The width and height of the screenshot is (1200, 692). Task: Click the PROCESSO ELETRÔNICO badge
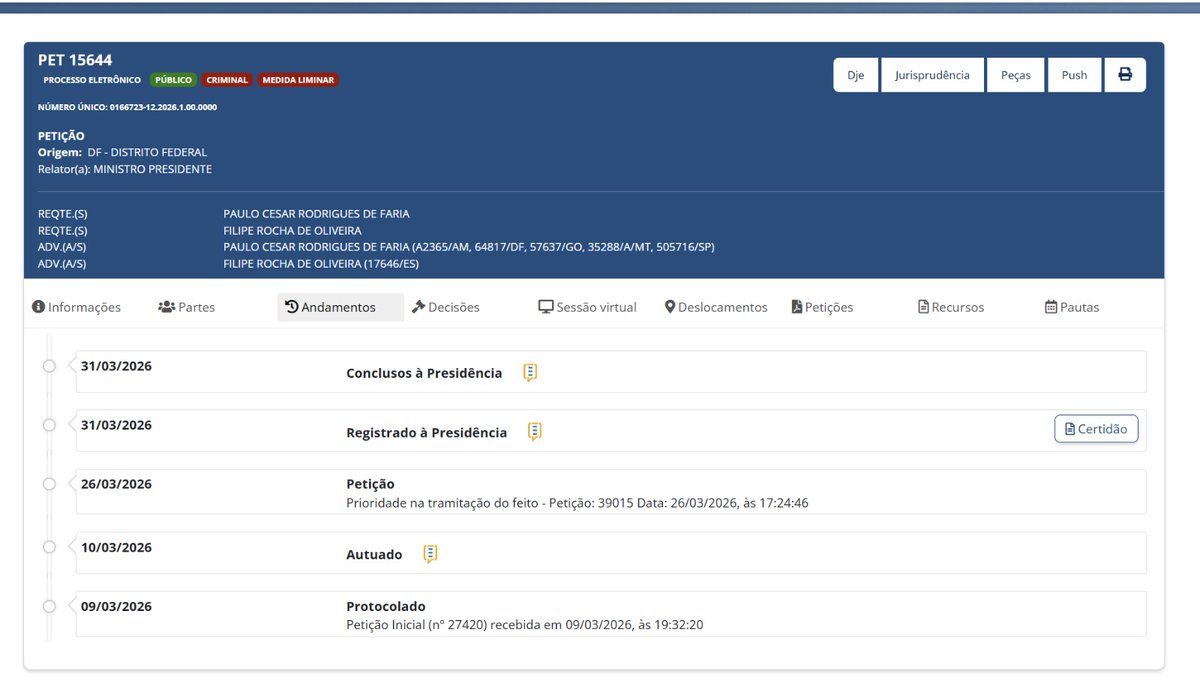click(92, 80)
